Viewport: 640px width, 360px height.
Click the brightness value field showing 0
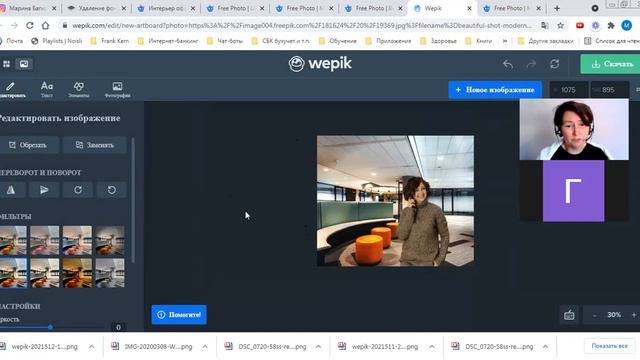tap(118, 327)
